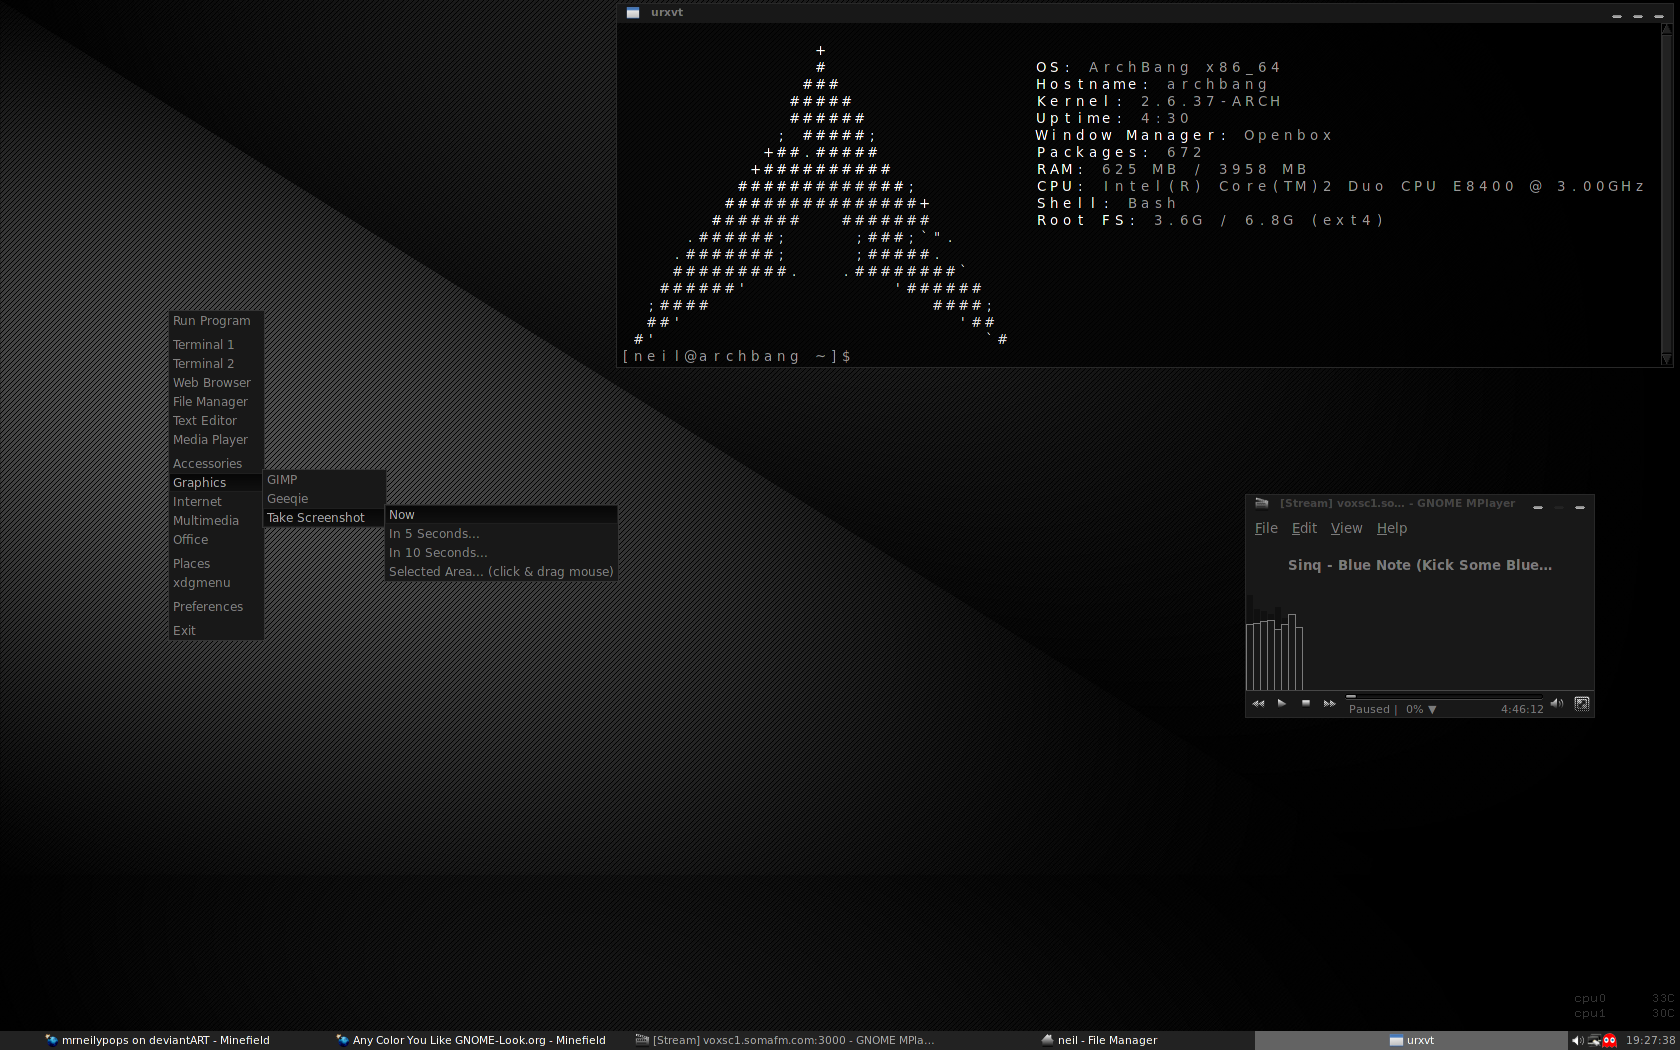Take screenshot Now

pyautogui.click(x=501, y=515)
